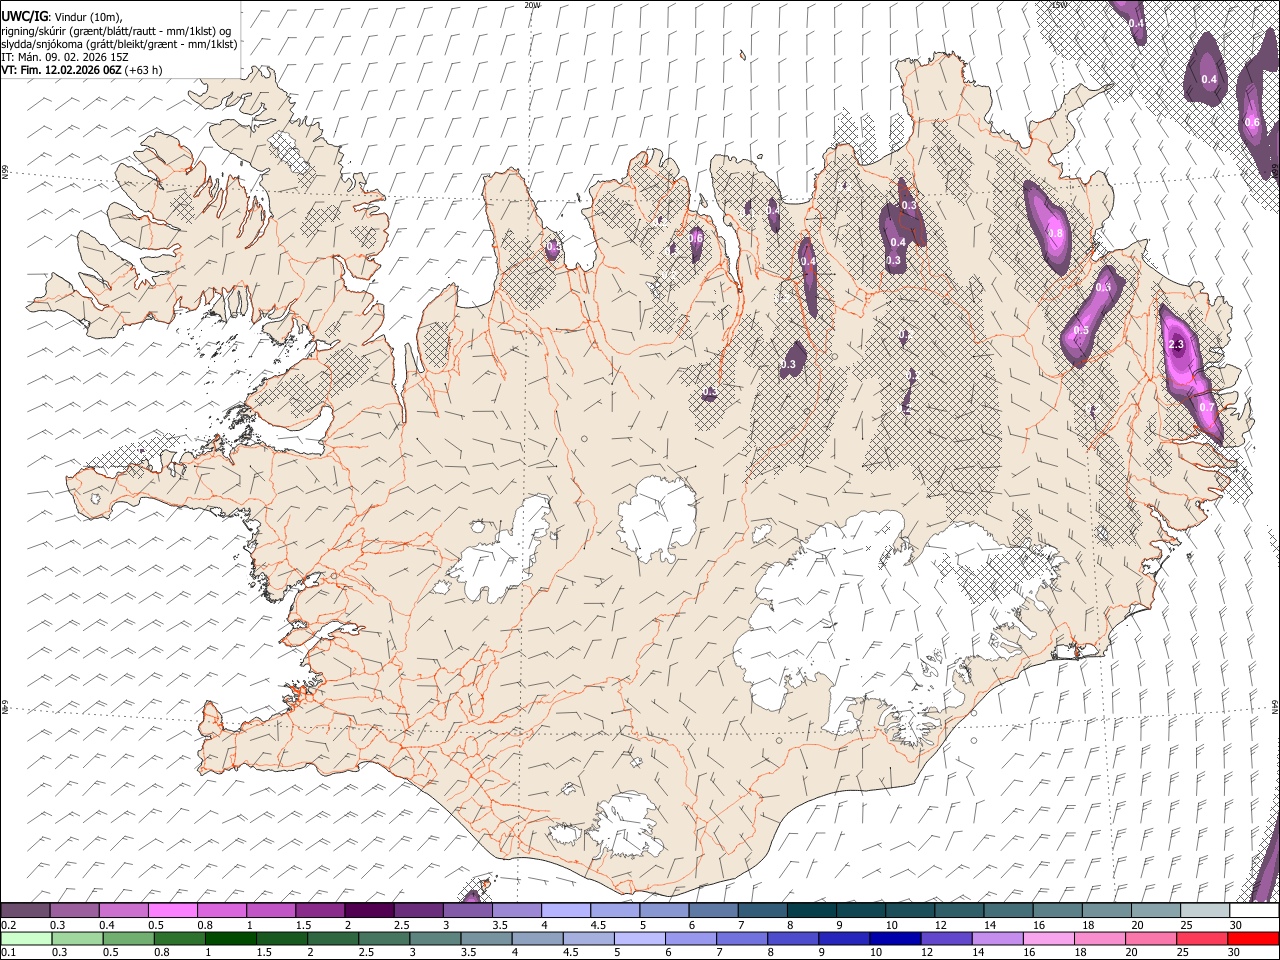Screen dimensions: 1280x960
Task: Click the medium blue 8 rain-scale swatch
Action: coord(793,938)
